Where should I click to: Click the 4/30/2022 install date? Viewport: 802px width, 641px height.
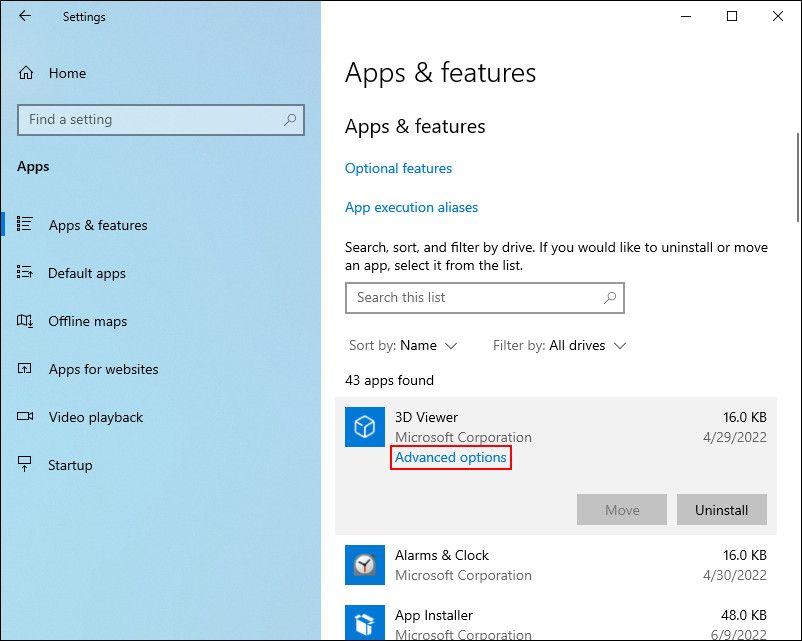[735, 576]
